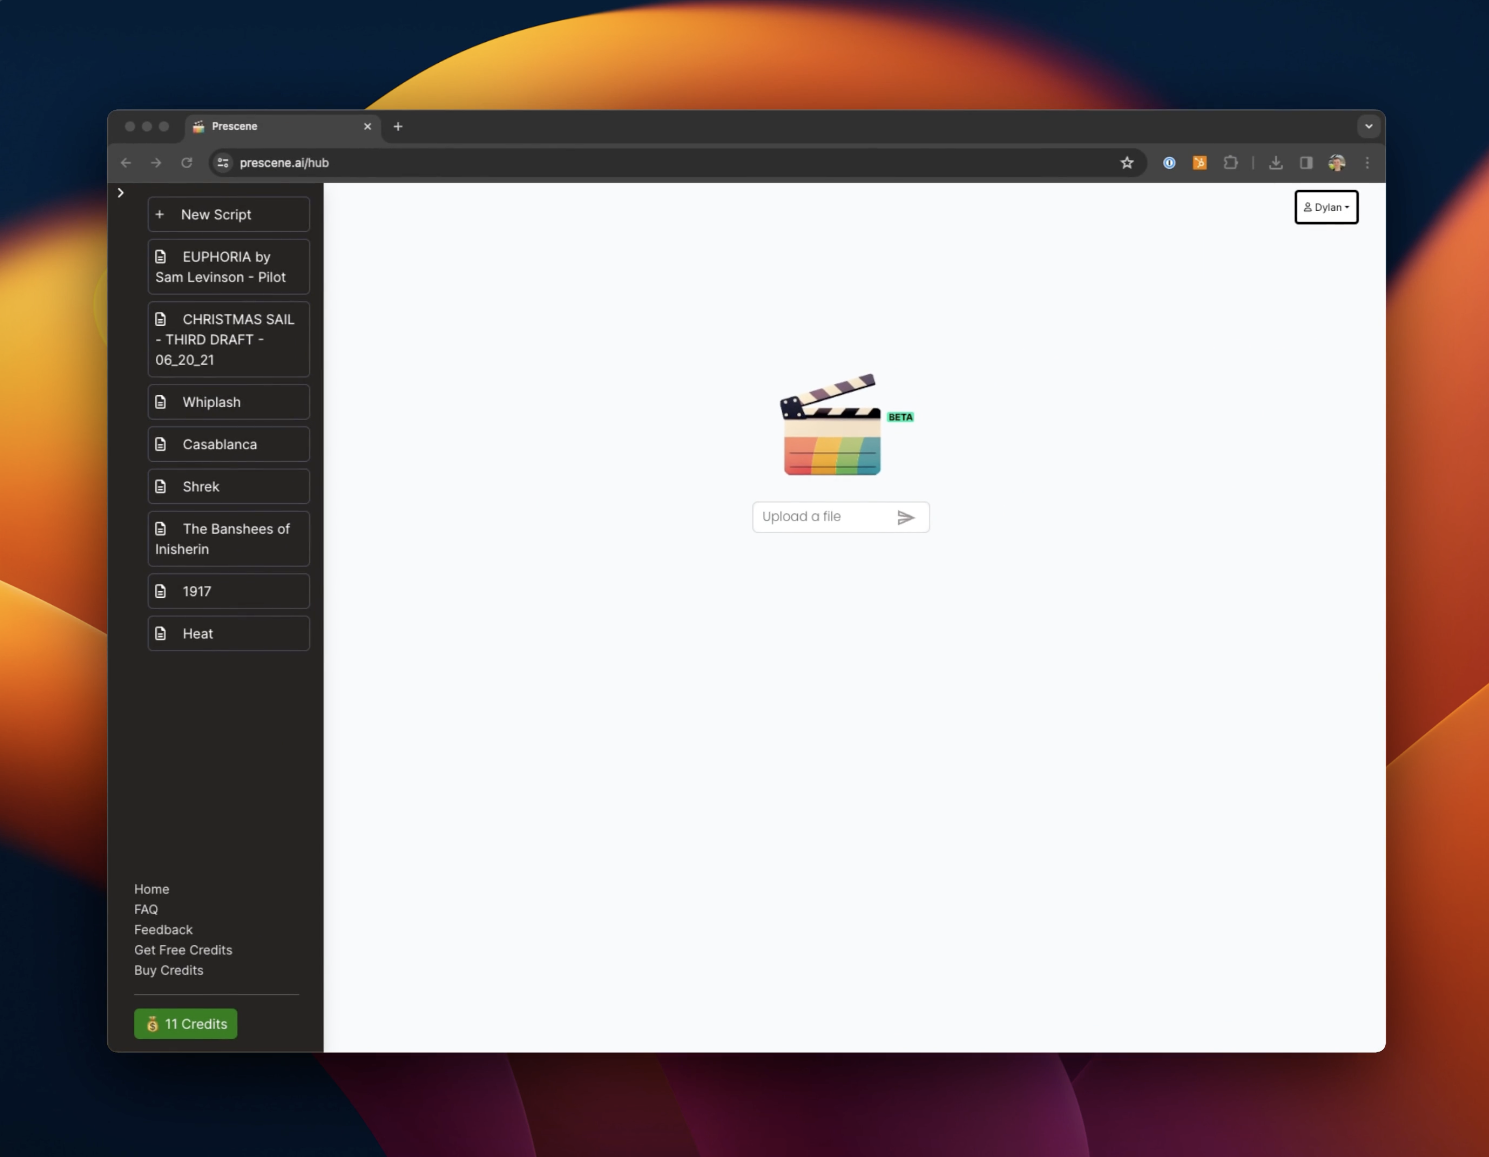Bookmark the page with star icon
The width and height of the screenshot is (1489, 1157).
[x=1127, y=163]
